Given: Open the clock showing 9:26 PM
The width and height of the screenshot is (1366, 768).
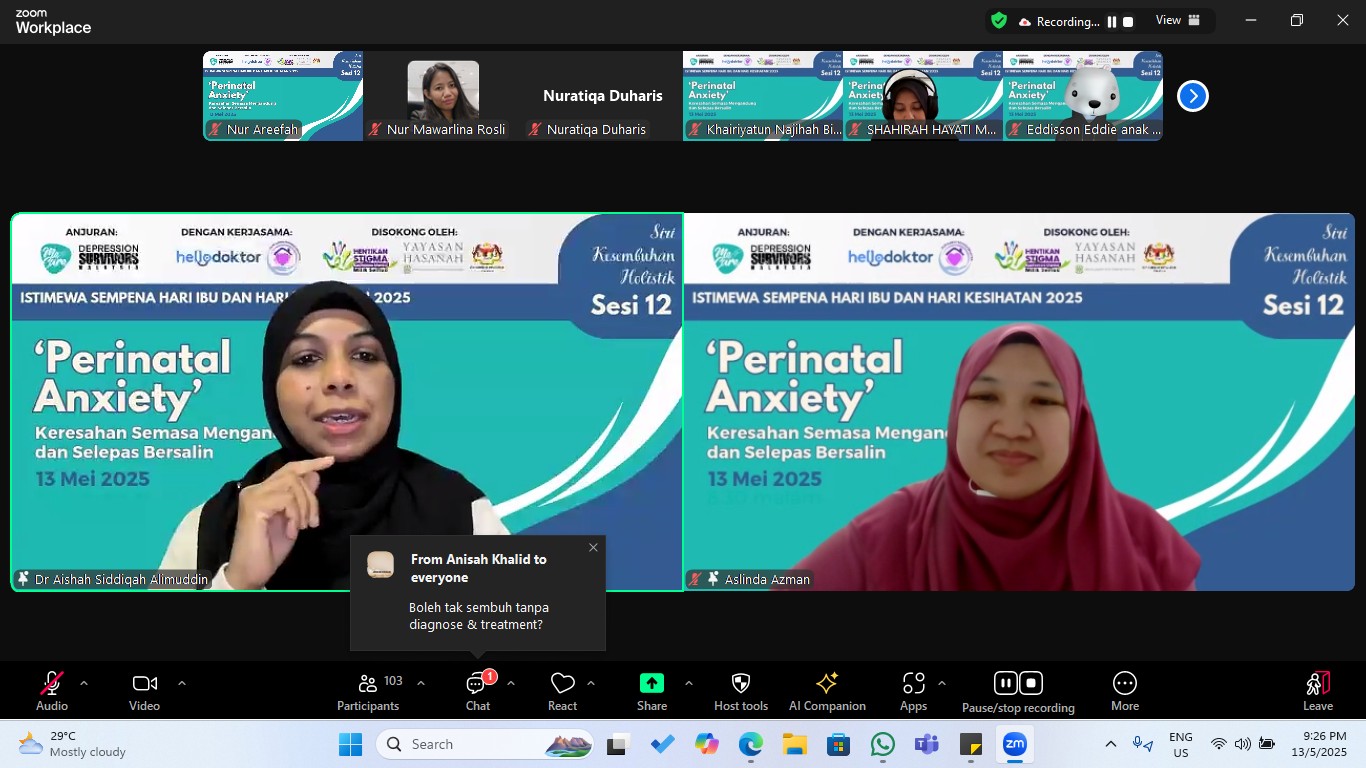Looking at the screenshot, I should click(1318, 744).
